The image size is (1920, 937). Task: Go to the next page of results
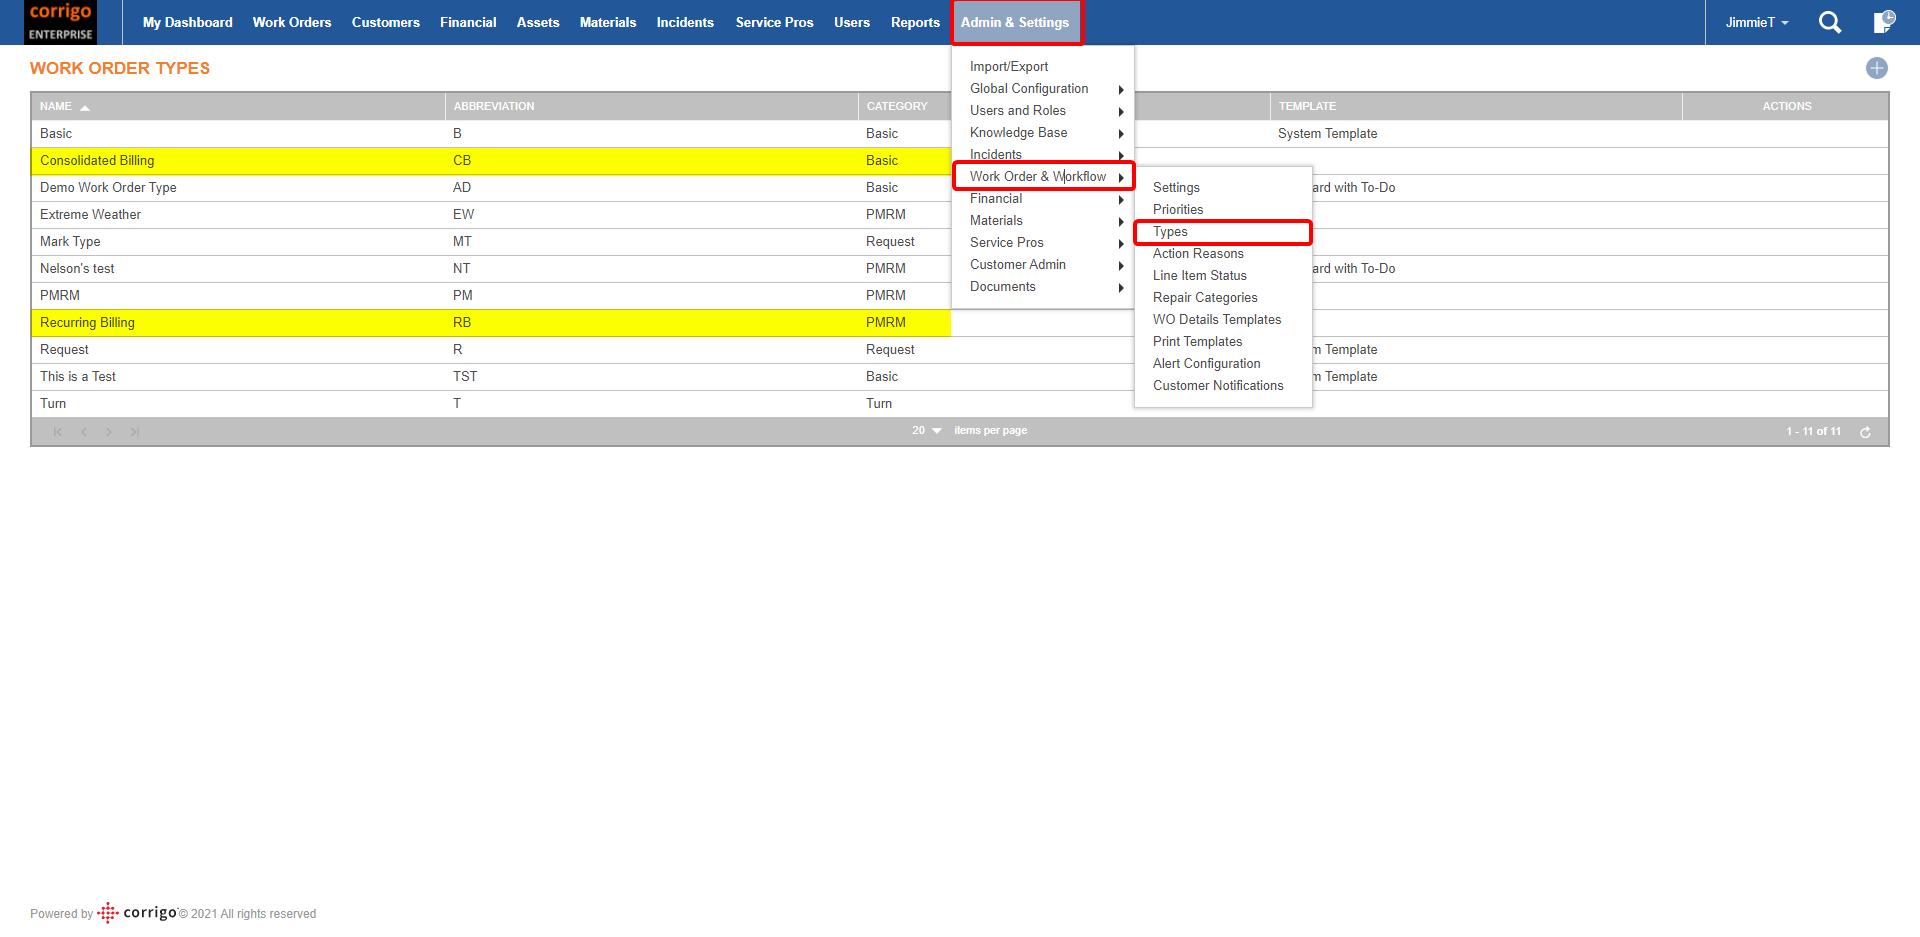[x=109, y=431]
